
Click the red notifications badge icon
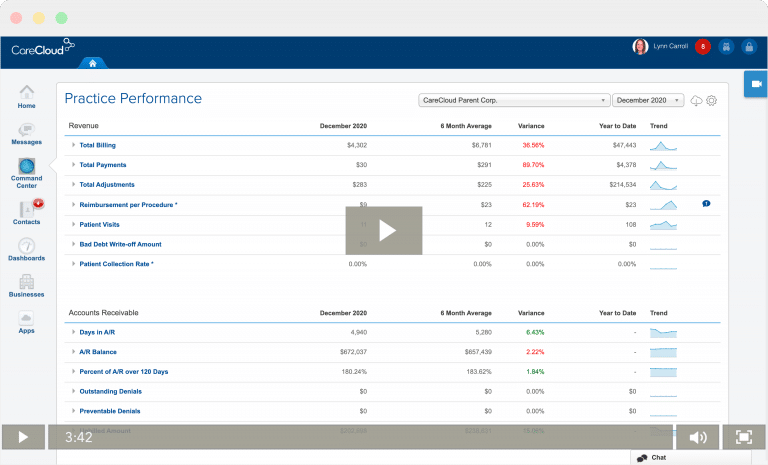coord(703,47)
